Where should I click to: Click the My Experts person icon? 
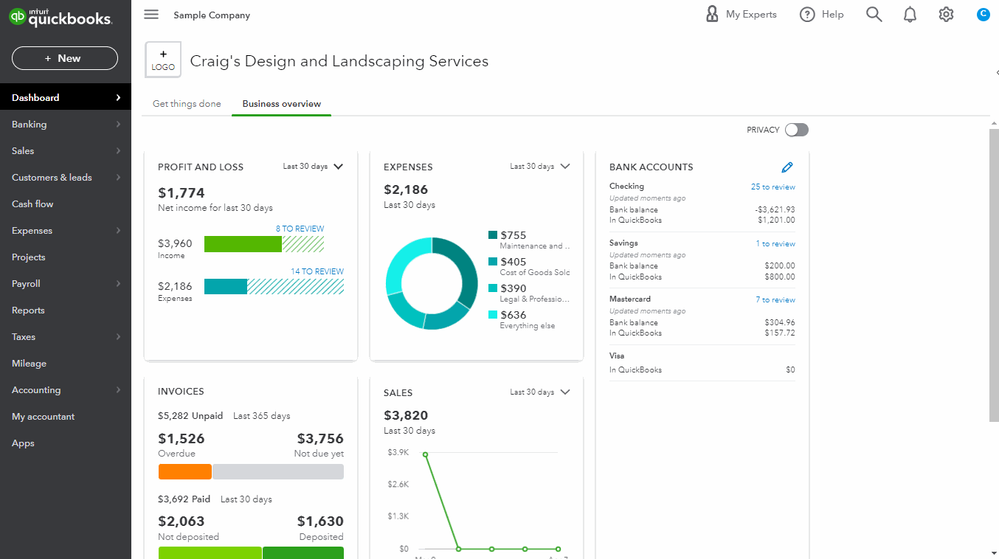pos(712,14)
